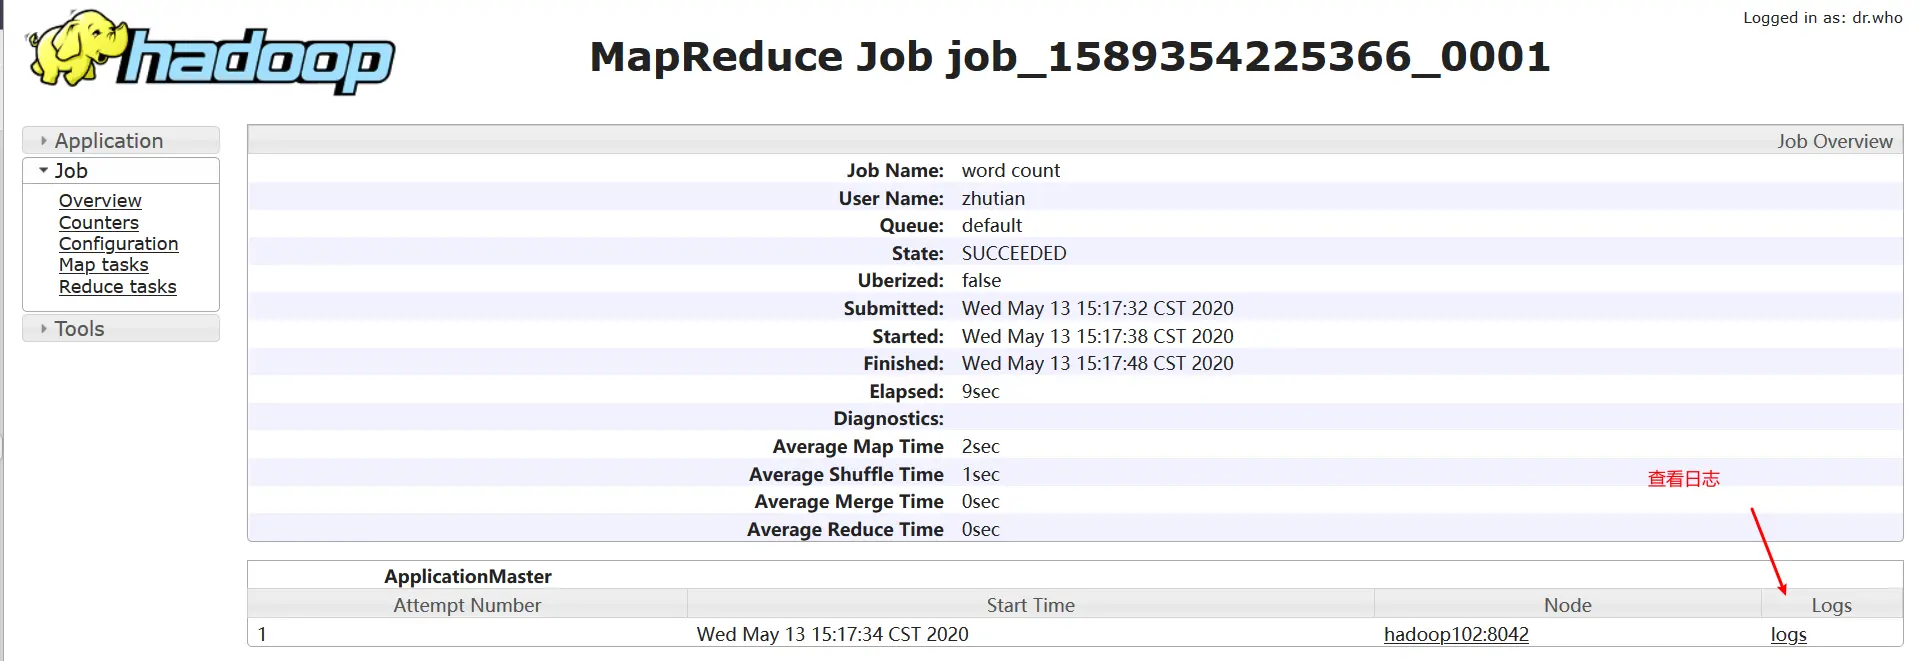
Task: Expand the Application sidebar section
Action: (x=121, y=140)
